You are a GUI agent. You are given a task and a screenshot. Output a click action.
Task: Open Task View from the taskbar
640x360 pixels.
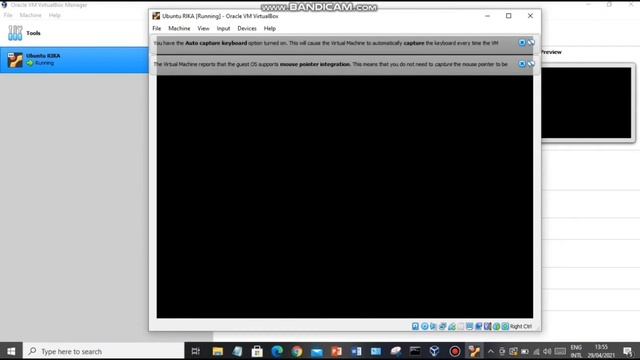[196, 351]
